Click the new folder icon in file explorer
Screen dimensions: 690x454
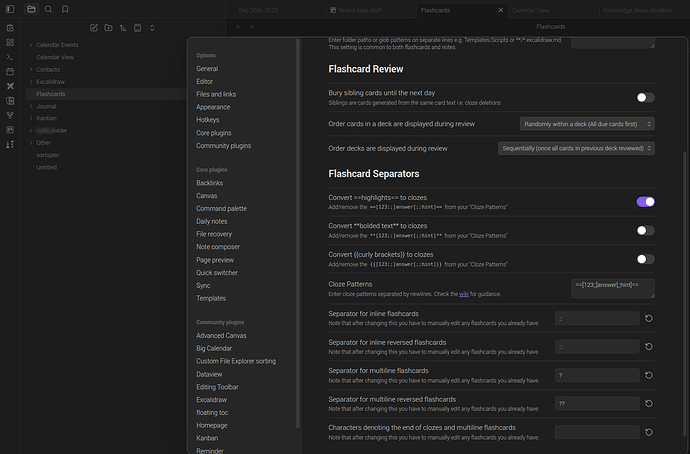pyautogui.click(x=108, y=27)
